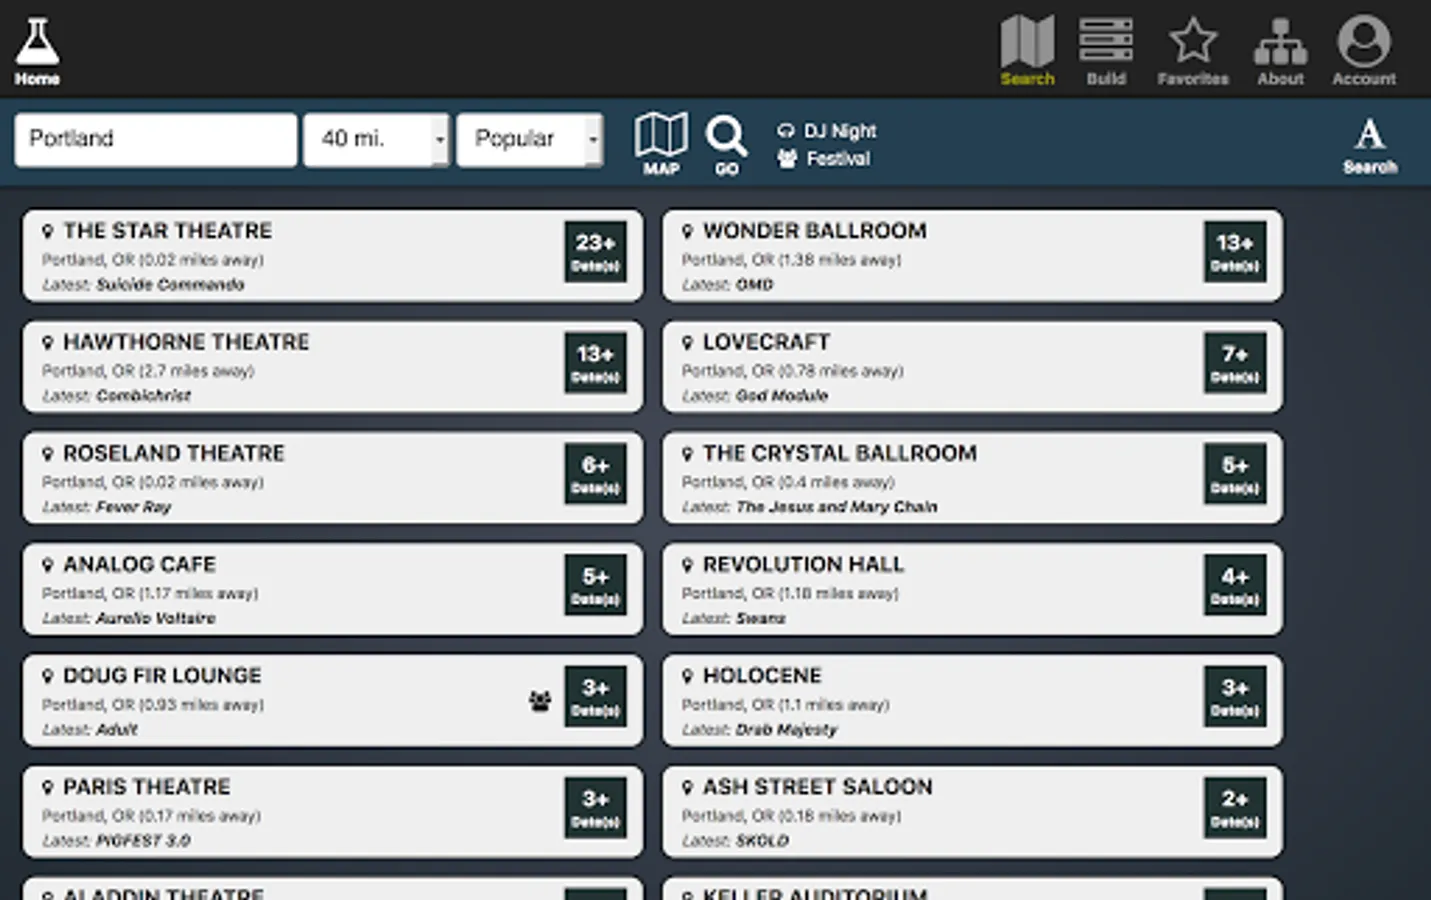Click the pin icon beside The Crystal Ballroom
1431x900 pixels.
point(687,453)
